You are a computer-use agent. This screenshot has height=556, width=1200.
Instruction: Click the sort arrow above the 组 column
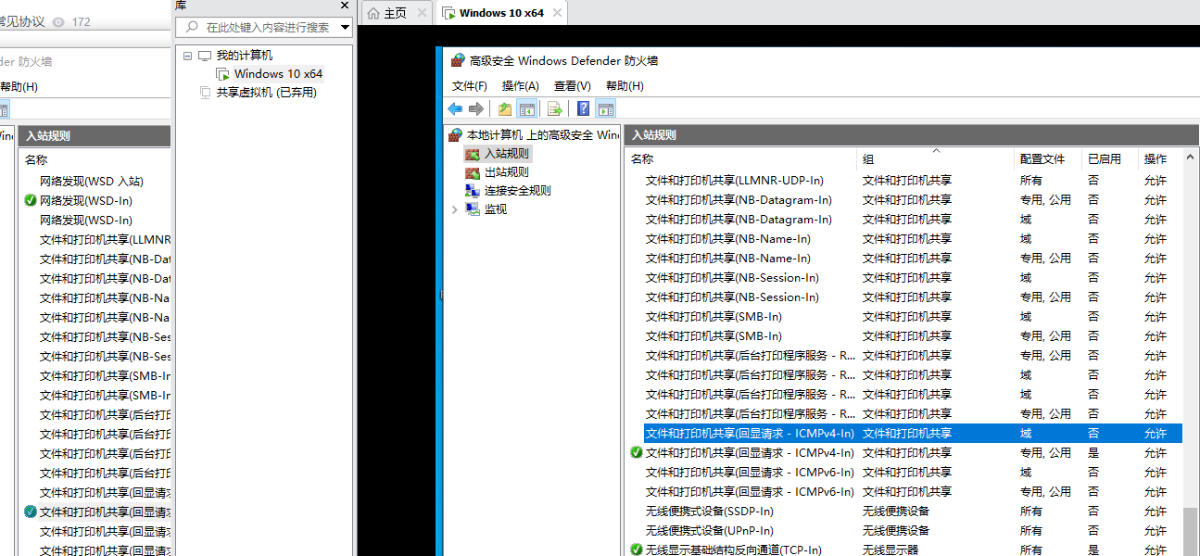click(936, 151)
